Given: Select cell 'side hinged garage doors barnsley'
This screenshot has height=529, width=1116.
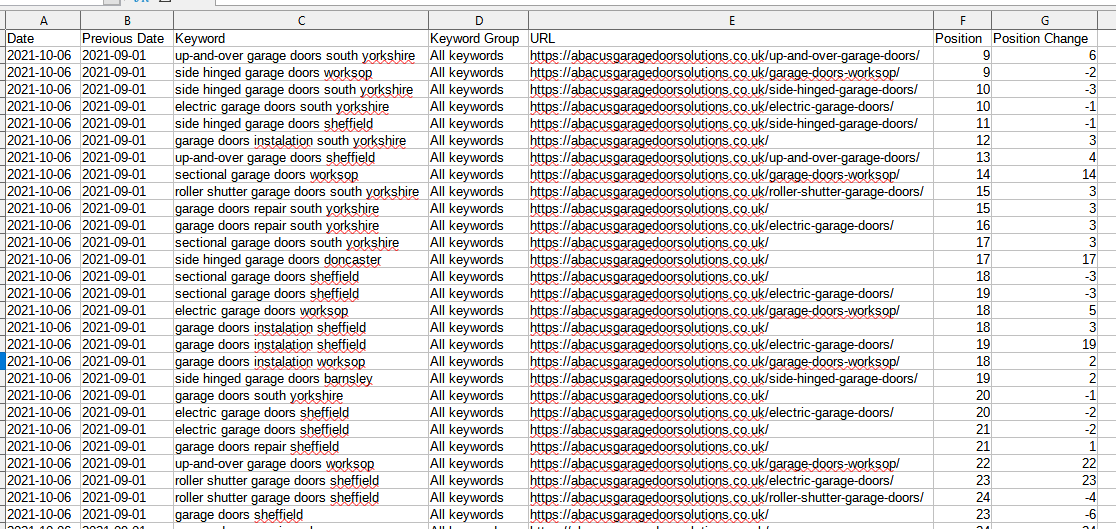Looking at the screenshot, I should (x=301, y=379).
